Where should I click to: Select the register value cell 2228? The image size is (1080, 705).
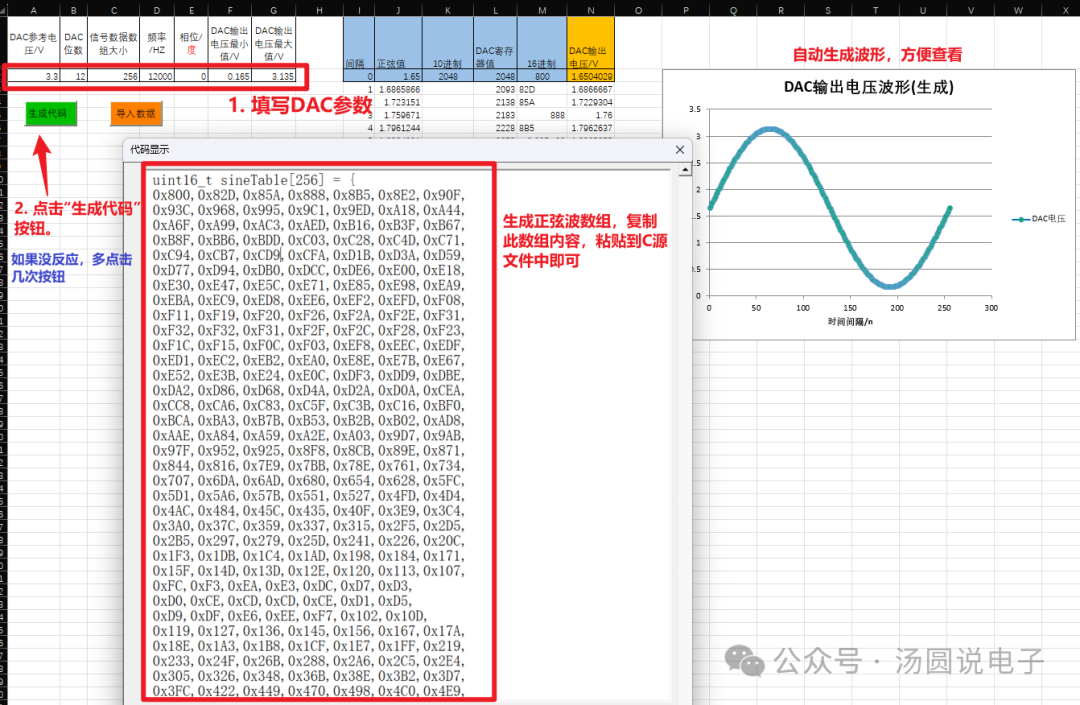(x=495, y=128)
